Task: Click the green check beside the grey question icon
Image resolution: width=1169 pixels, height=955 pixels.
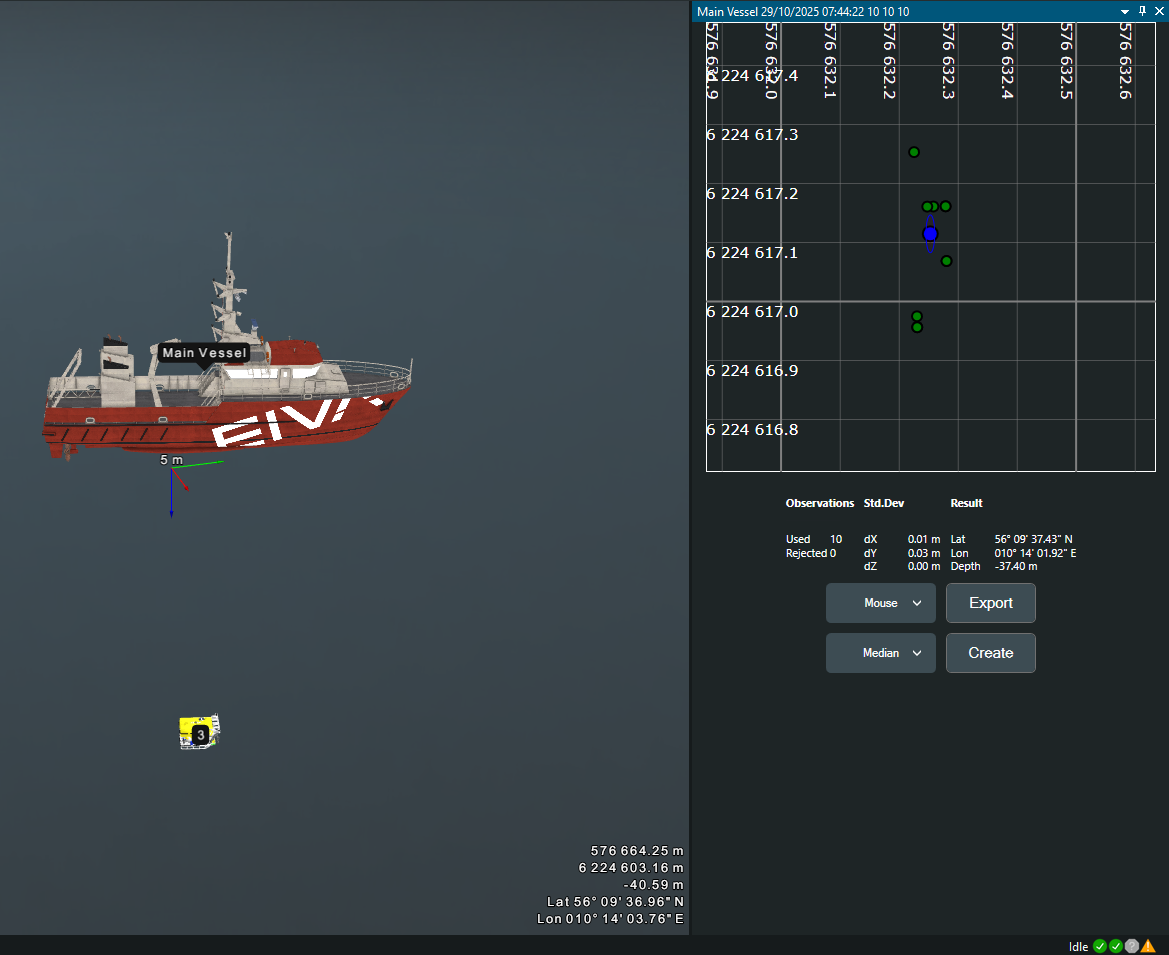Action: pyautogui.click(x=1115, y=946)
